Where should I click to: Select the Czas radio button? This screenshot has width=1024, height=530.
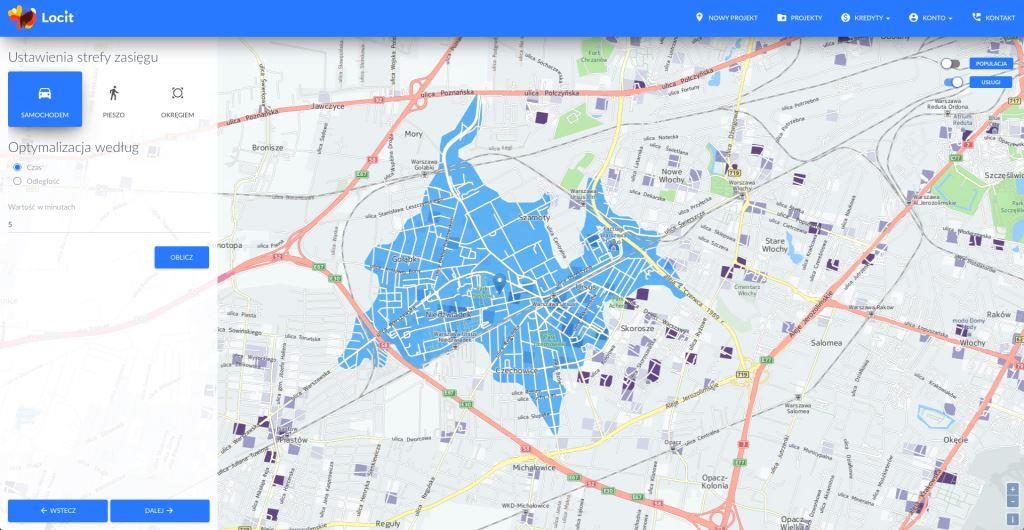click(x=17, y=167)
